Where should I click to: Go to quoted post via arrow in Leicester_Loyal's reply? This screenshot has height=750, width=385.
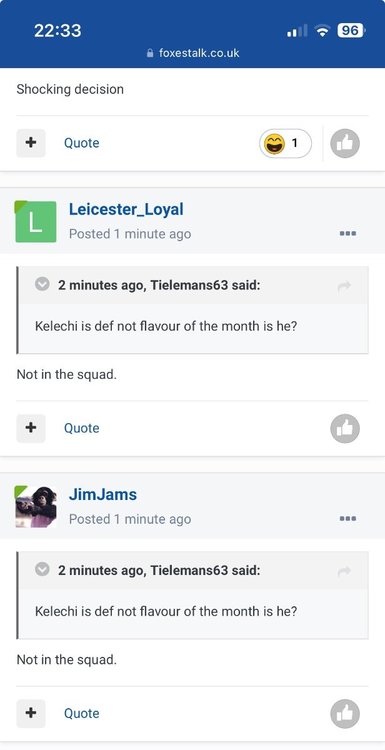coord(344,286)
